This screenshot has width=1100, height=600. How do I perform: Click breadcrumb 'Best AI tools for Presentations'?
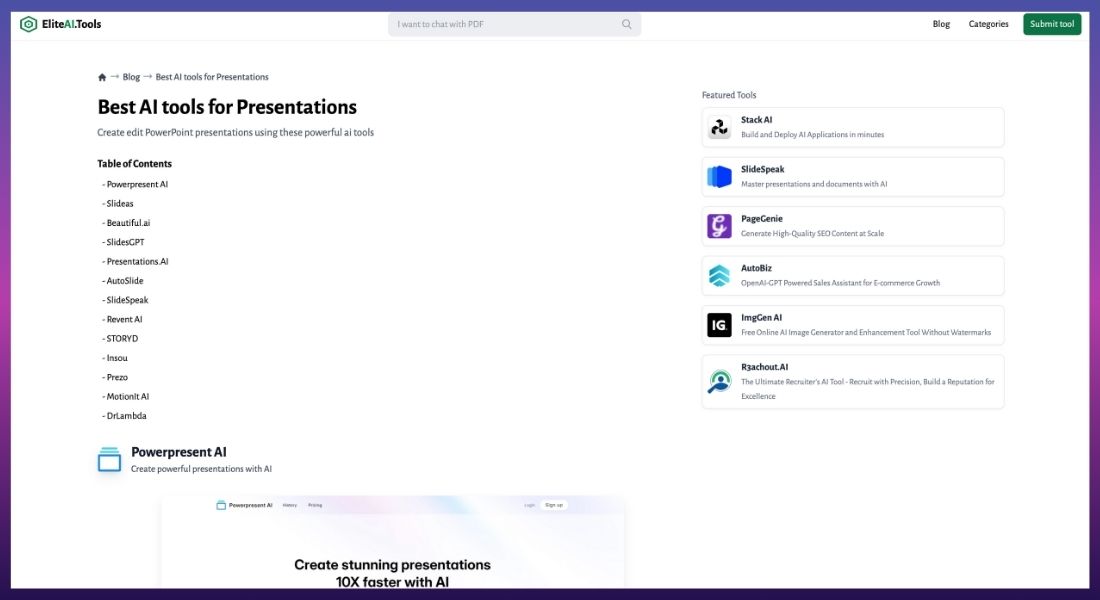click(x=212, y=77)
